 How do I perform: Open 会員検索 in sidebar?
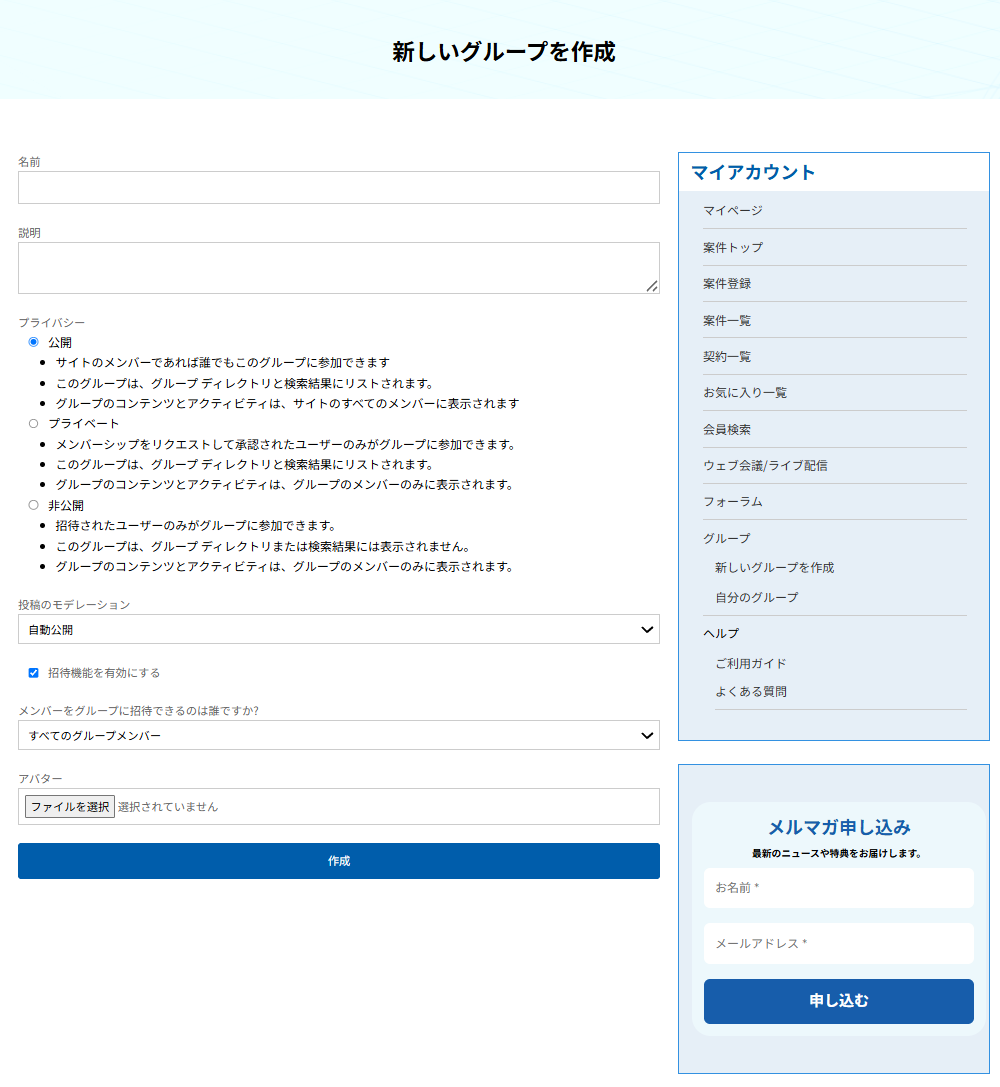(727, 429)
